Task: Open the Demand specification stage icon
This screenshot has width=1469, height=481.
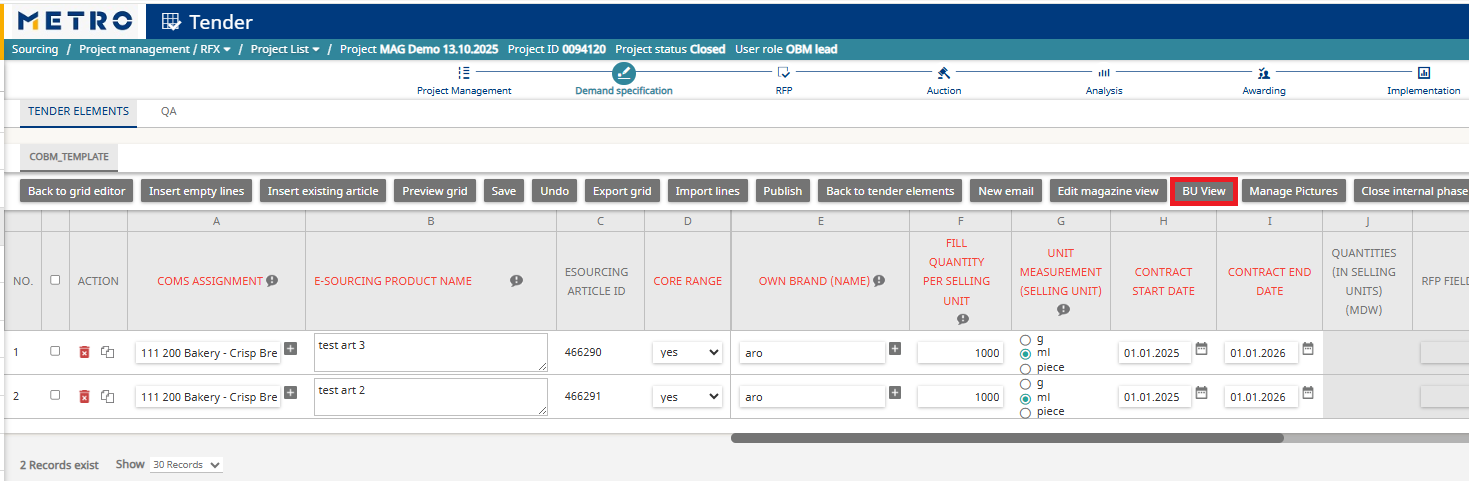Action: click(x=624, y=73)
